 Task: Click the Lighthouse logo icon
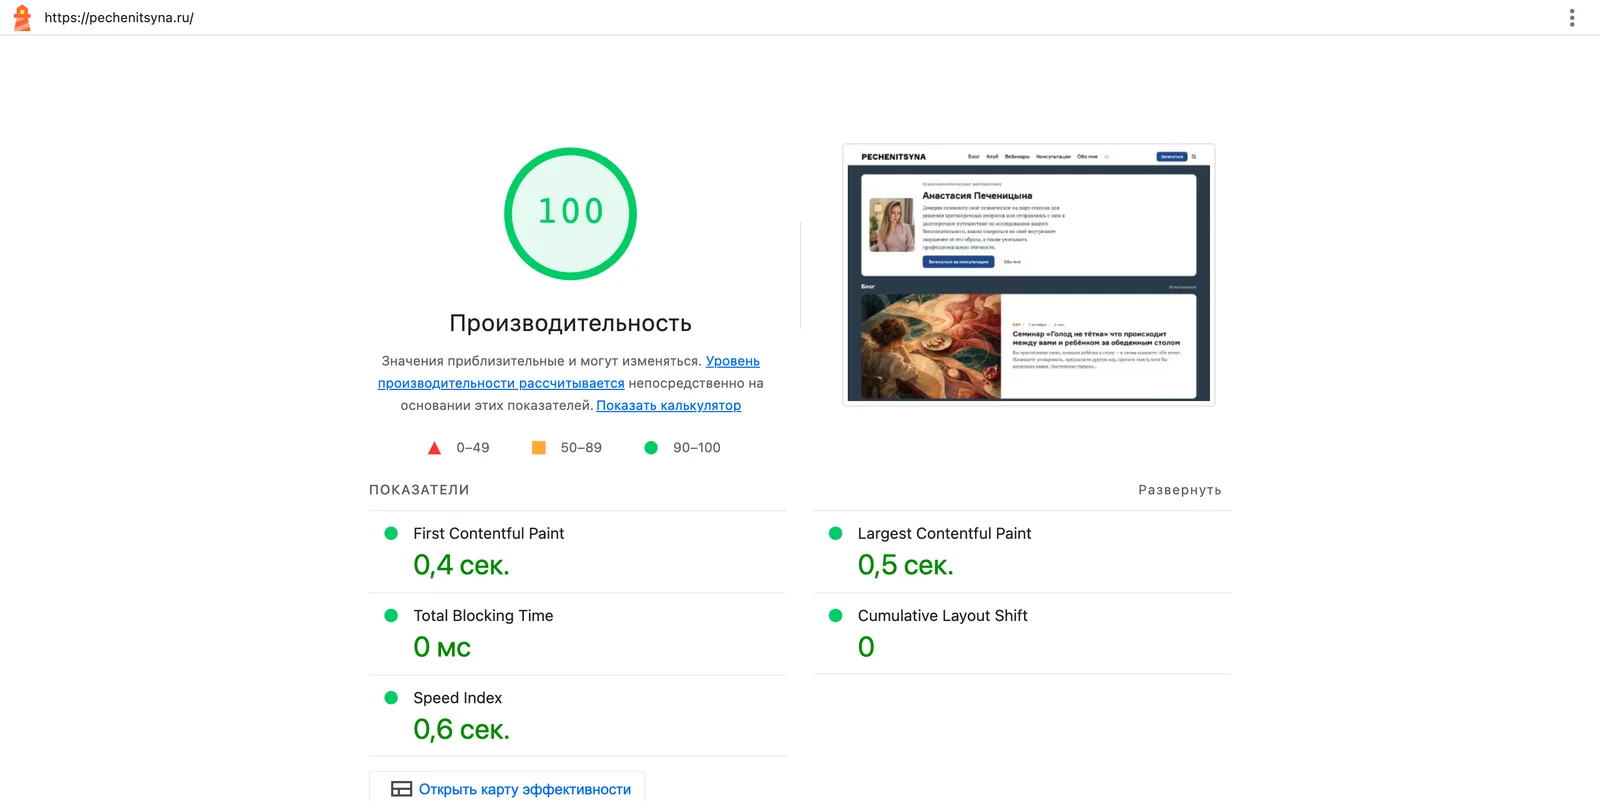[22, 17]
